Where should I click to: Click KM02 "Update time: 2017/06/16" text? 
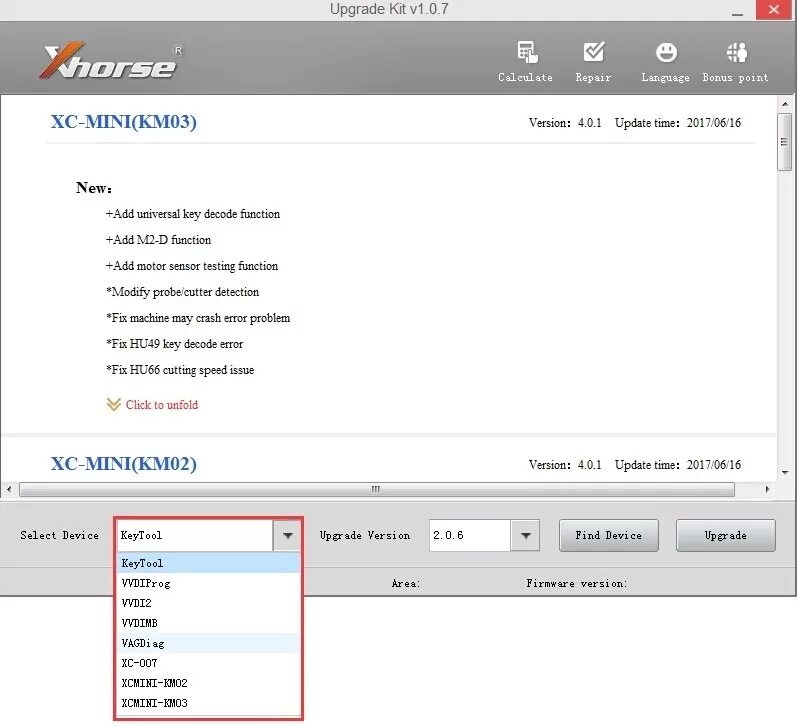pos(678,465)
